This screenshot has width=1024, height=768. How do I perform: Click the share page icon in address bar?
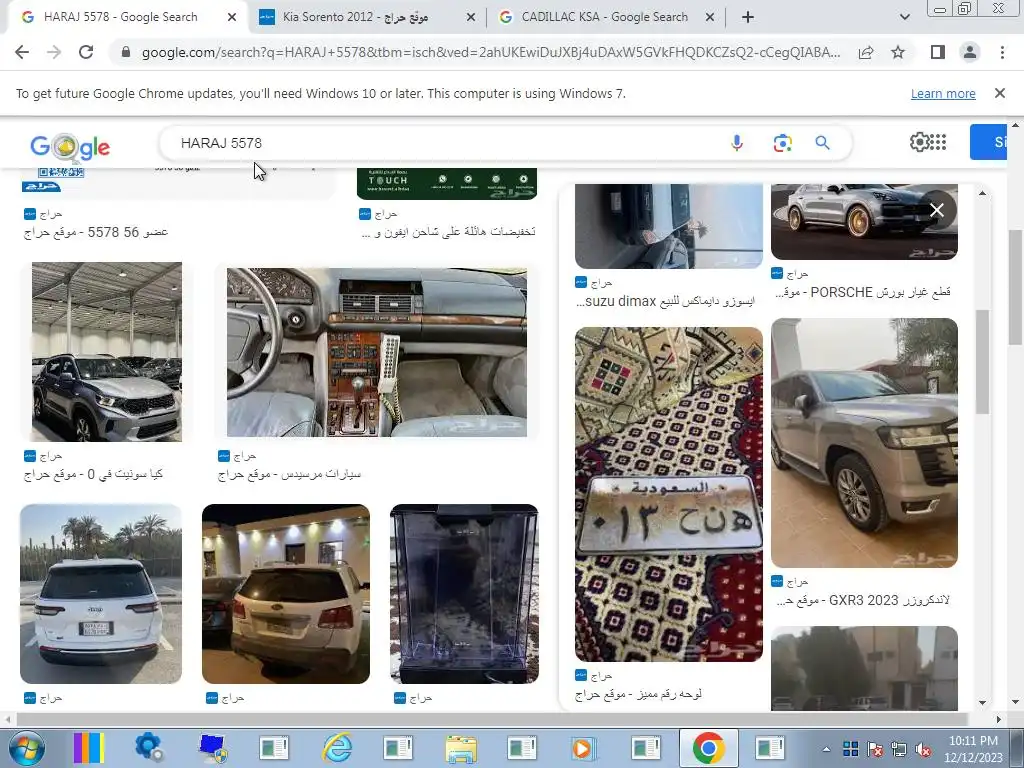(866, 52)
